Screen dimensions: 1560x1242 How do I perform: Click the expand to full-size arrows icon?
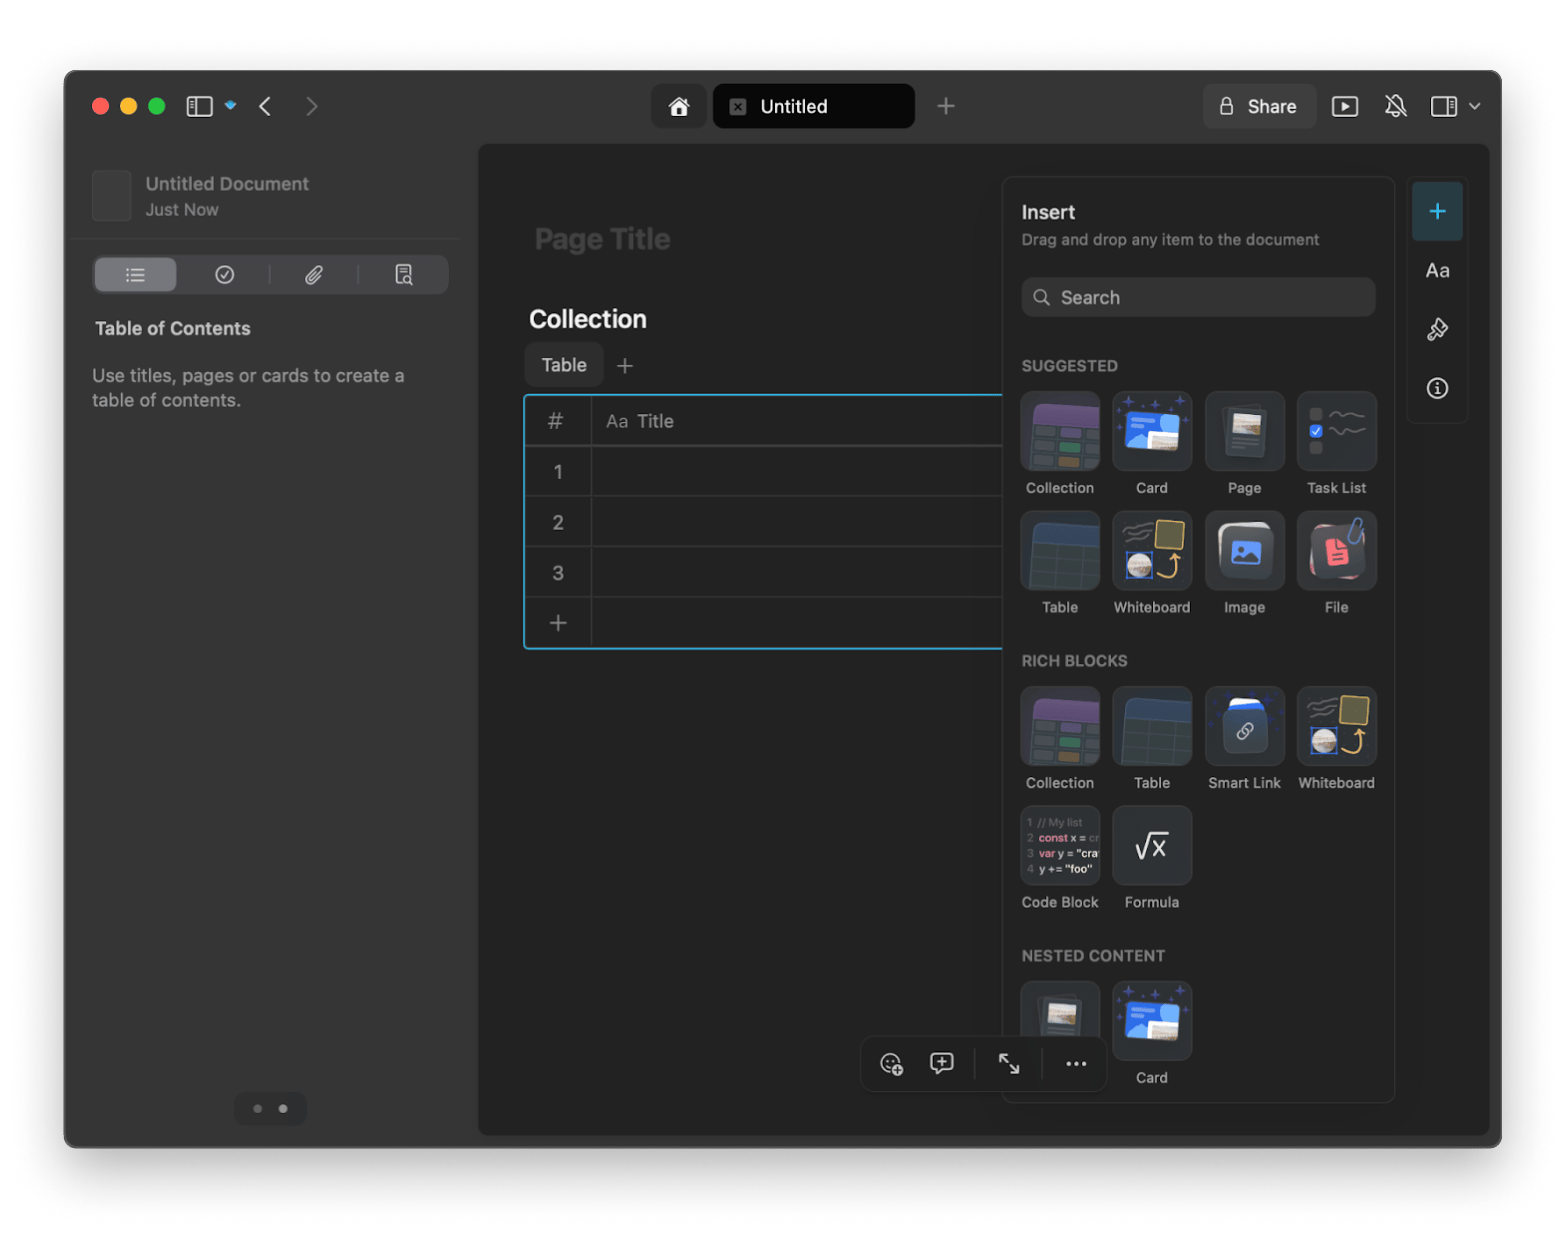tap(1009, 1064)
